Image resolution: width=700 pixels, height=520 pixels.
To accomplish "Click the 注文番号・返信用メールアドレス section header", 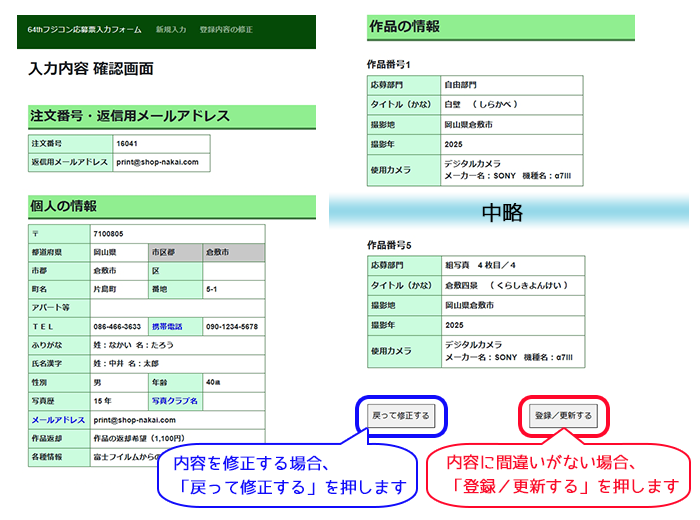I will 172,116.
